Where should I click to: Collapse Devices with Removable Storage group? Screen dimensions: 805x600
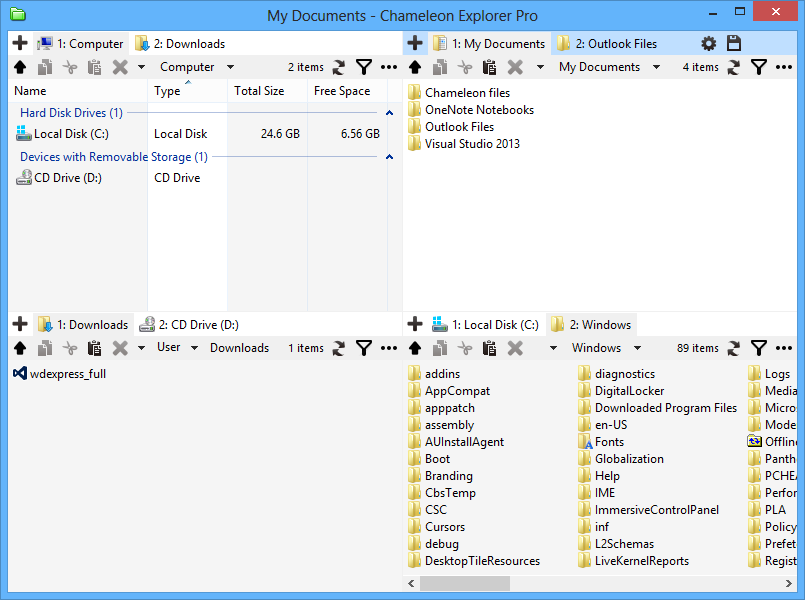click(389, 157)
